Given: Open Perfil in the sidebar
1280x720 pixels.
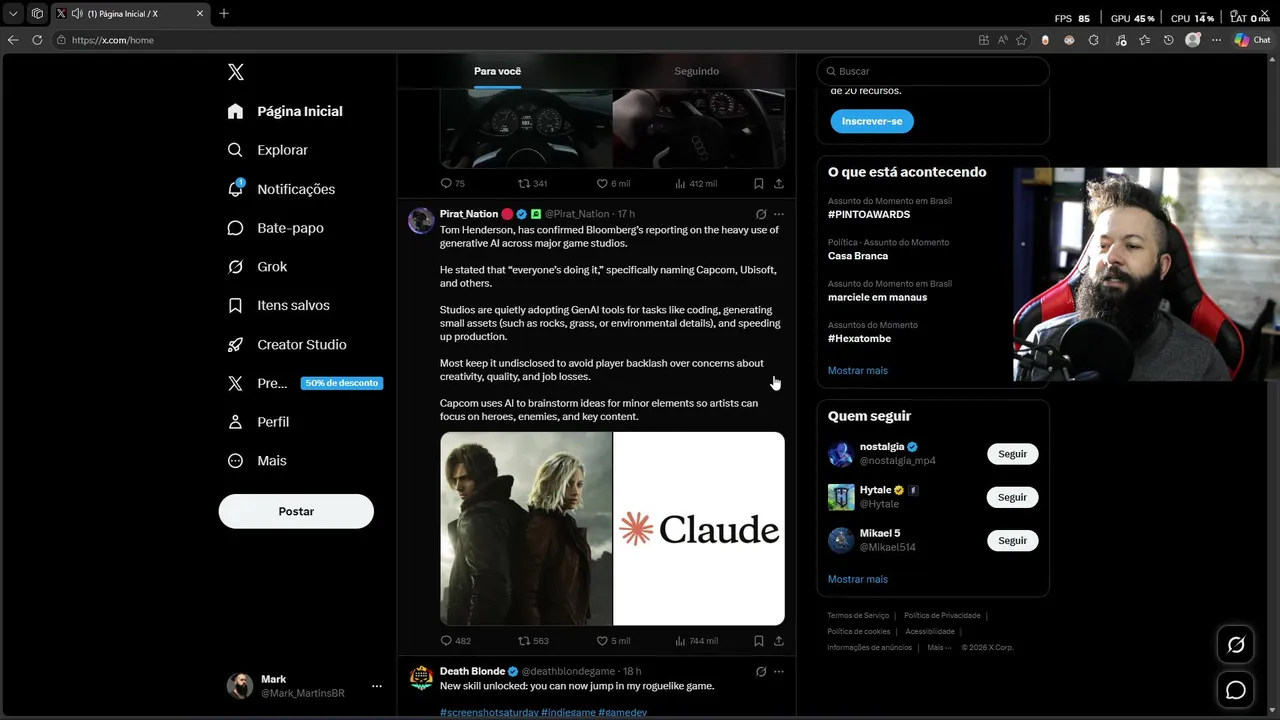Looking at the screenshot, I should [x=258, y=422].
